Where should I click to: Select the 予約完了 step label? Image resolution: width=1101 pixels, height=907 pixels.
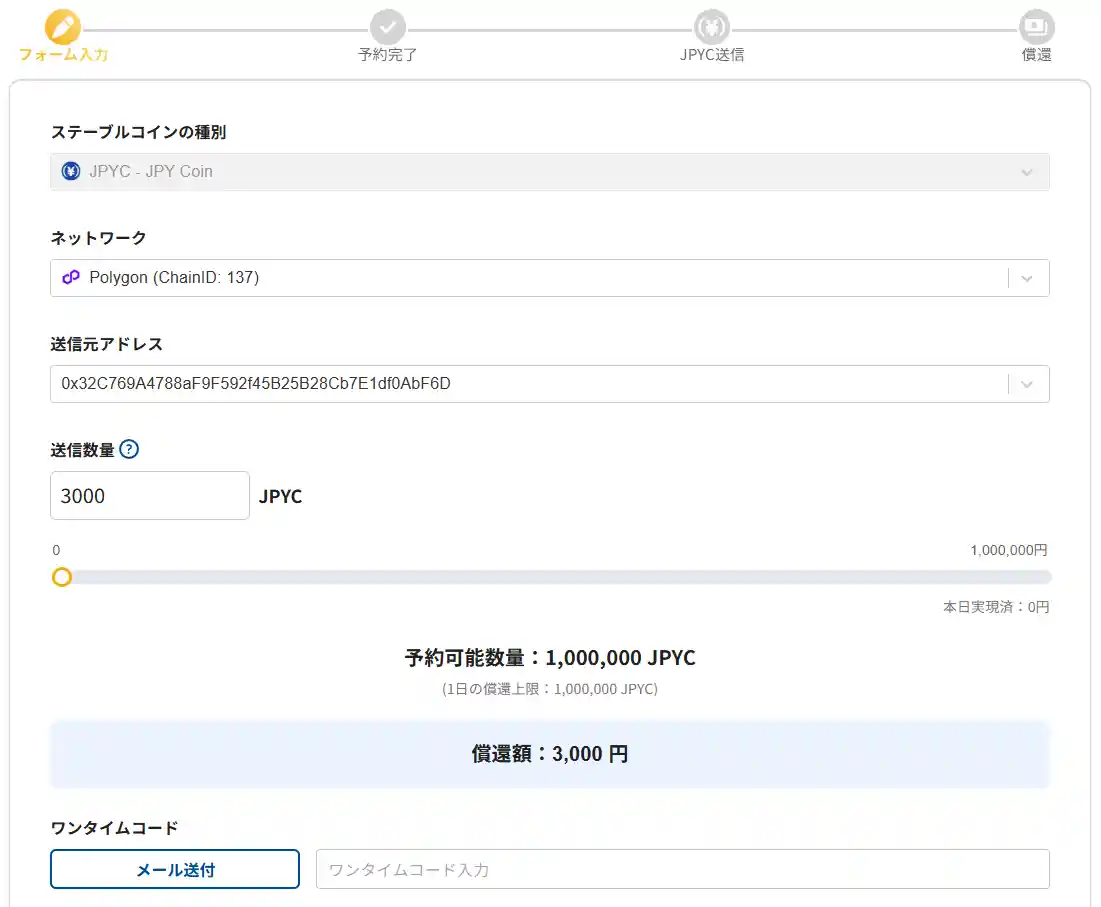coord(388,55)
